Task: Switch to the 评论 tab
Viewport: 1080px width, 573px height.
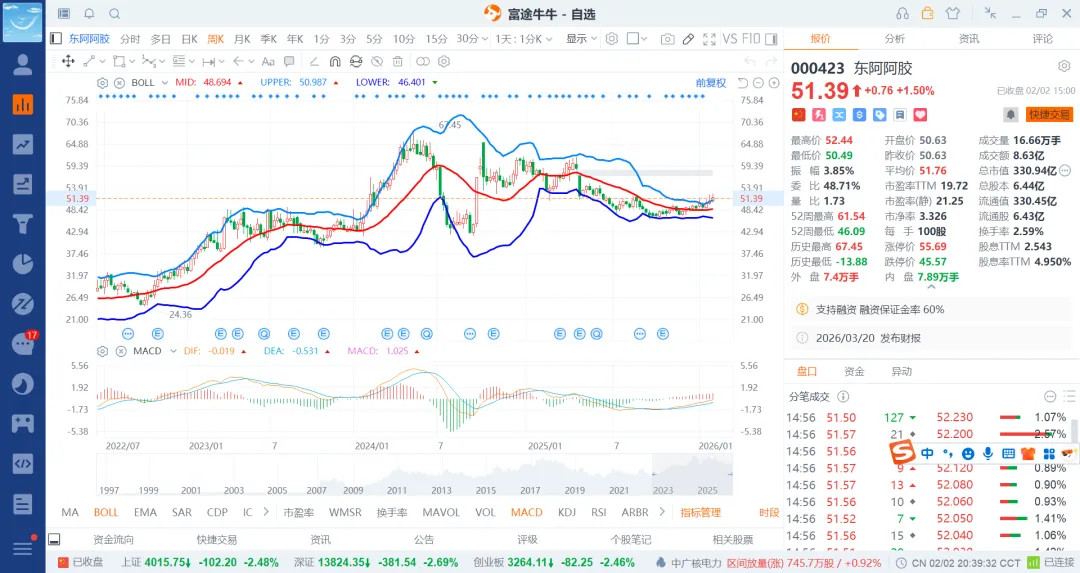Action: tap(1043, 39)
